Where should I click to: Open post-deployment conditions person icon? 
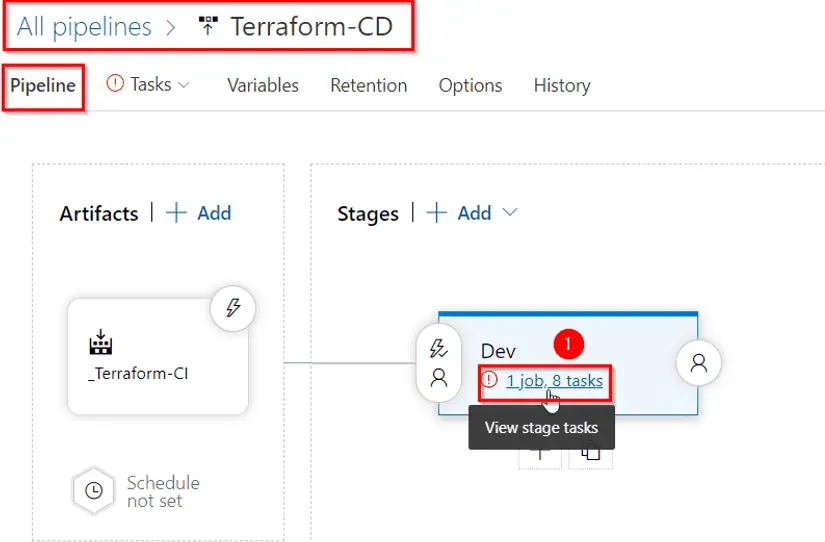point(698,363)
